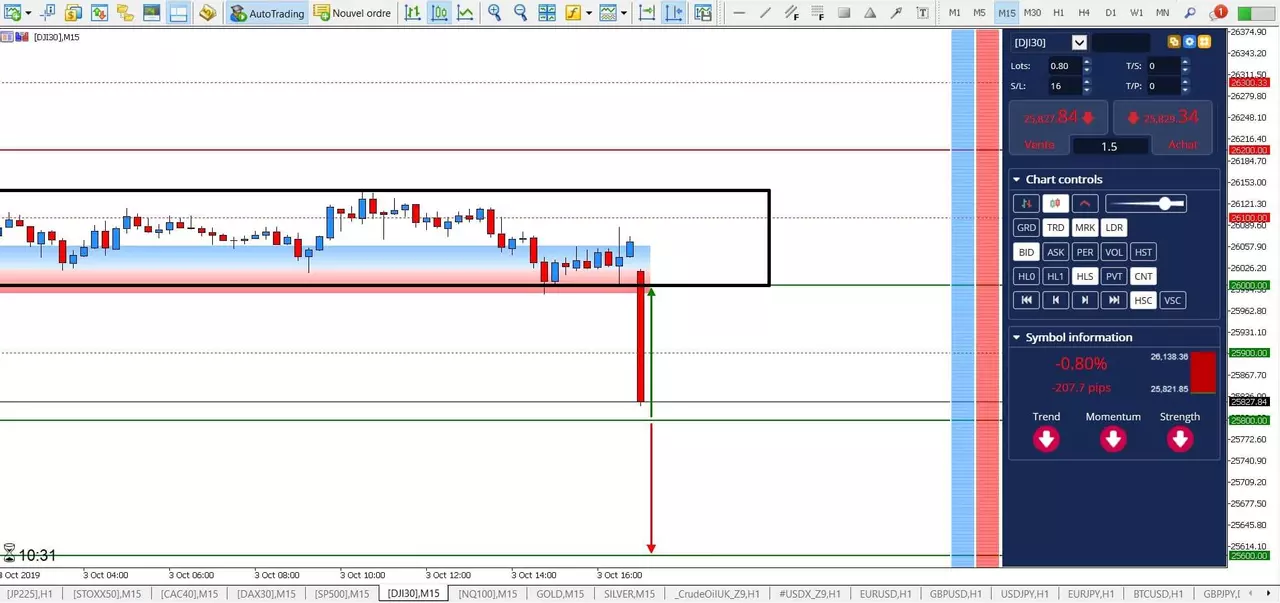Screen dimensions: 1280x603
Task: Click the zoom in magnifier icon
Action: coord(494,13)
